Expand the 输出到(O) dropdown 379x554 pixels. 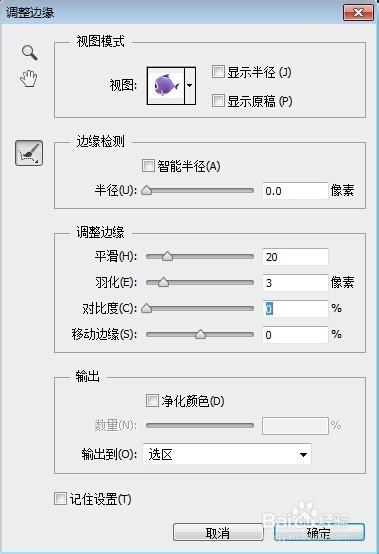(x=227, y=454)
